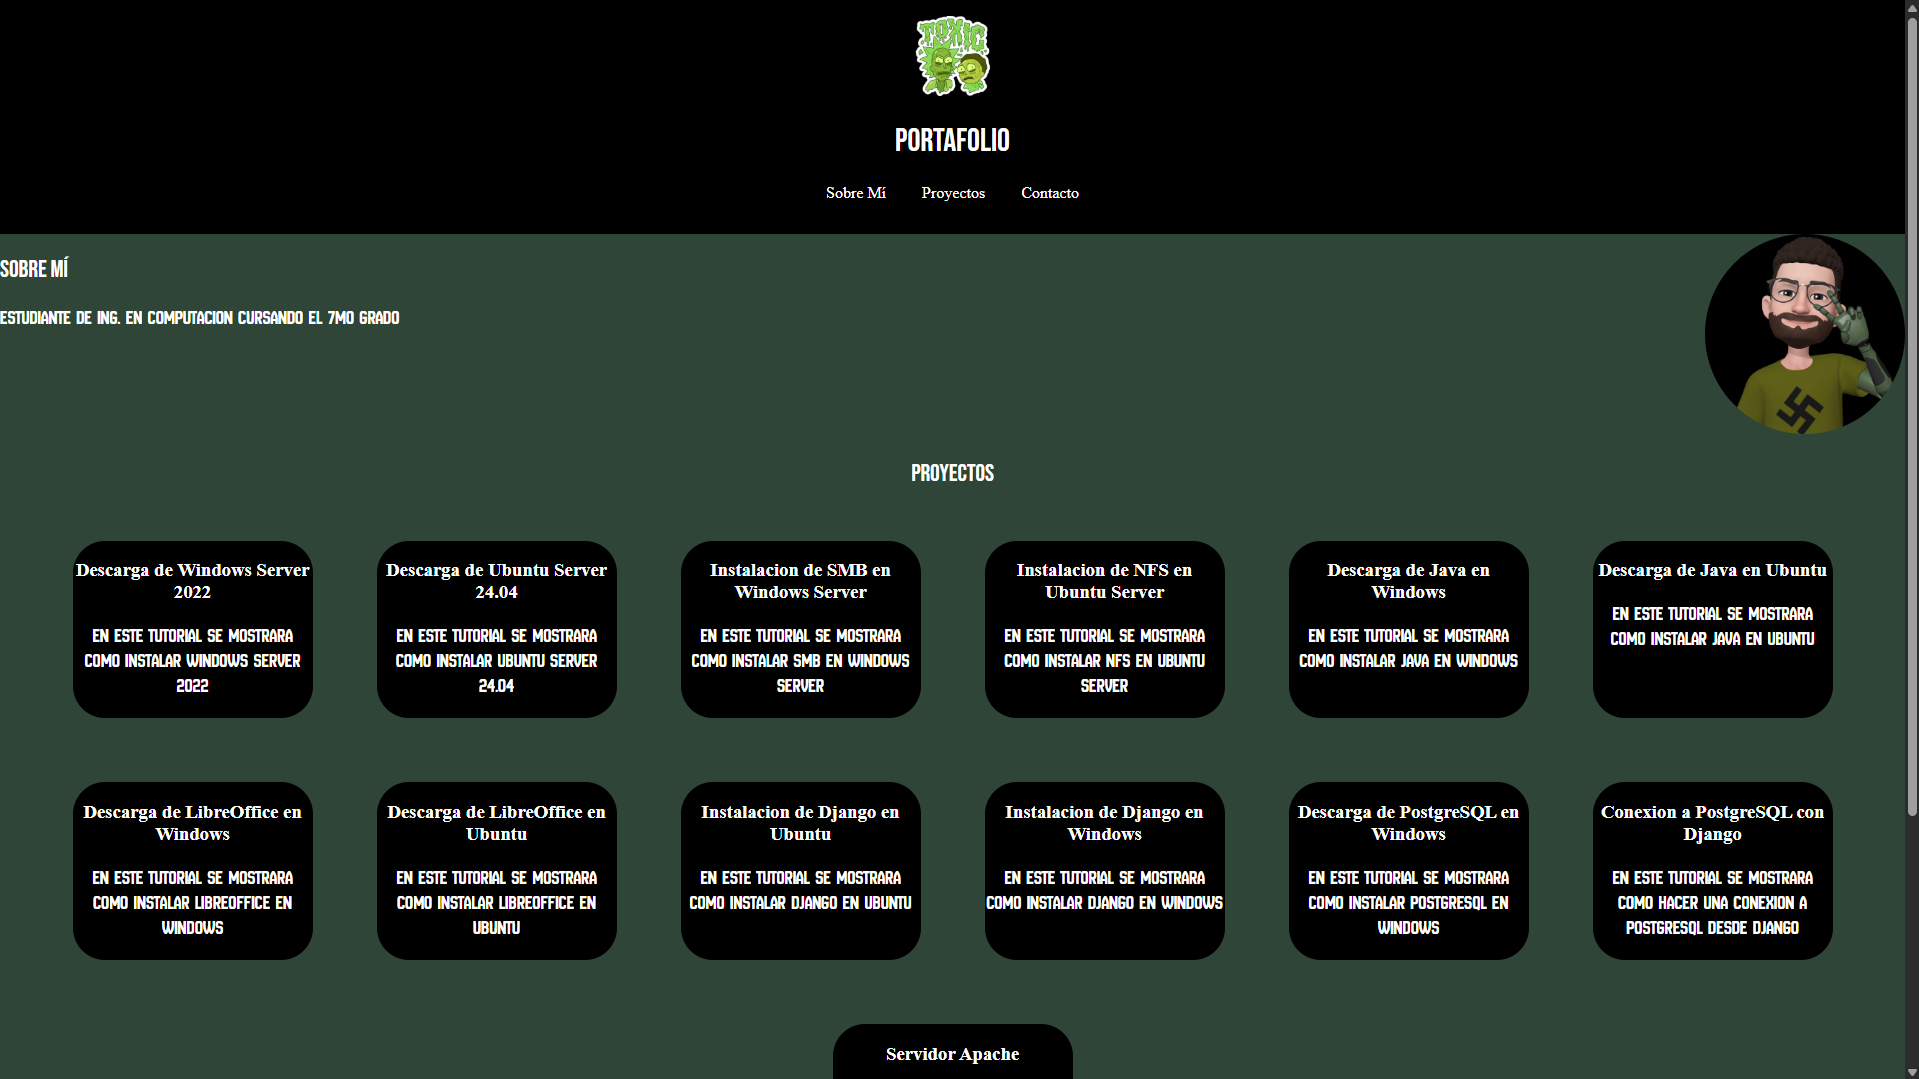1919x1079 pixels.
Task: Open Conexion a PostgreSQL con Django card
Action: [x=1713, y=871]
